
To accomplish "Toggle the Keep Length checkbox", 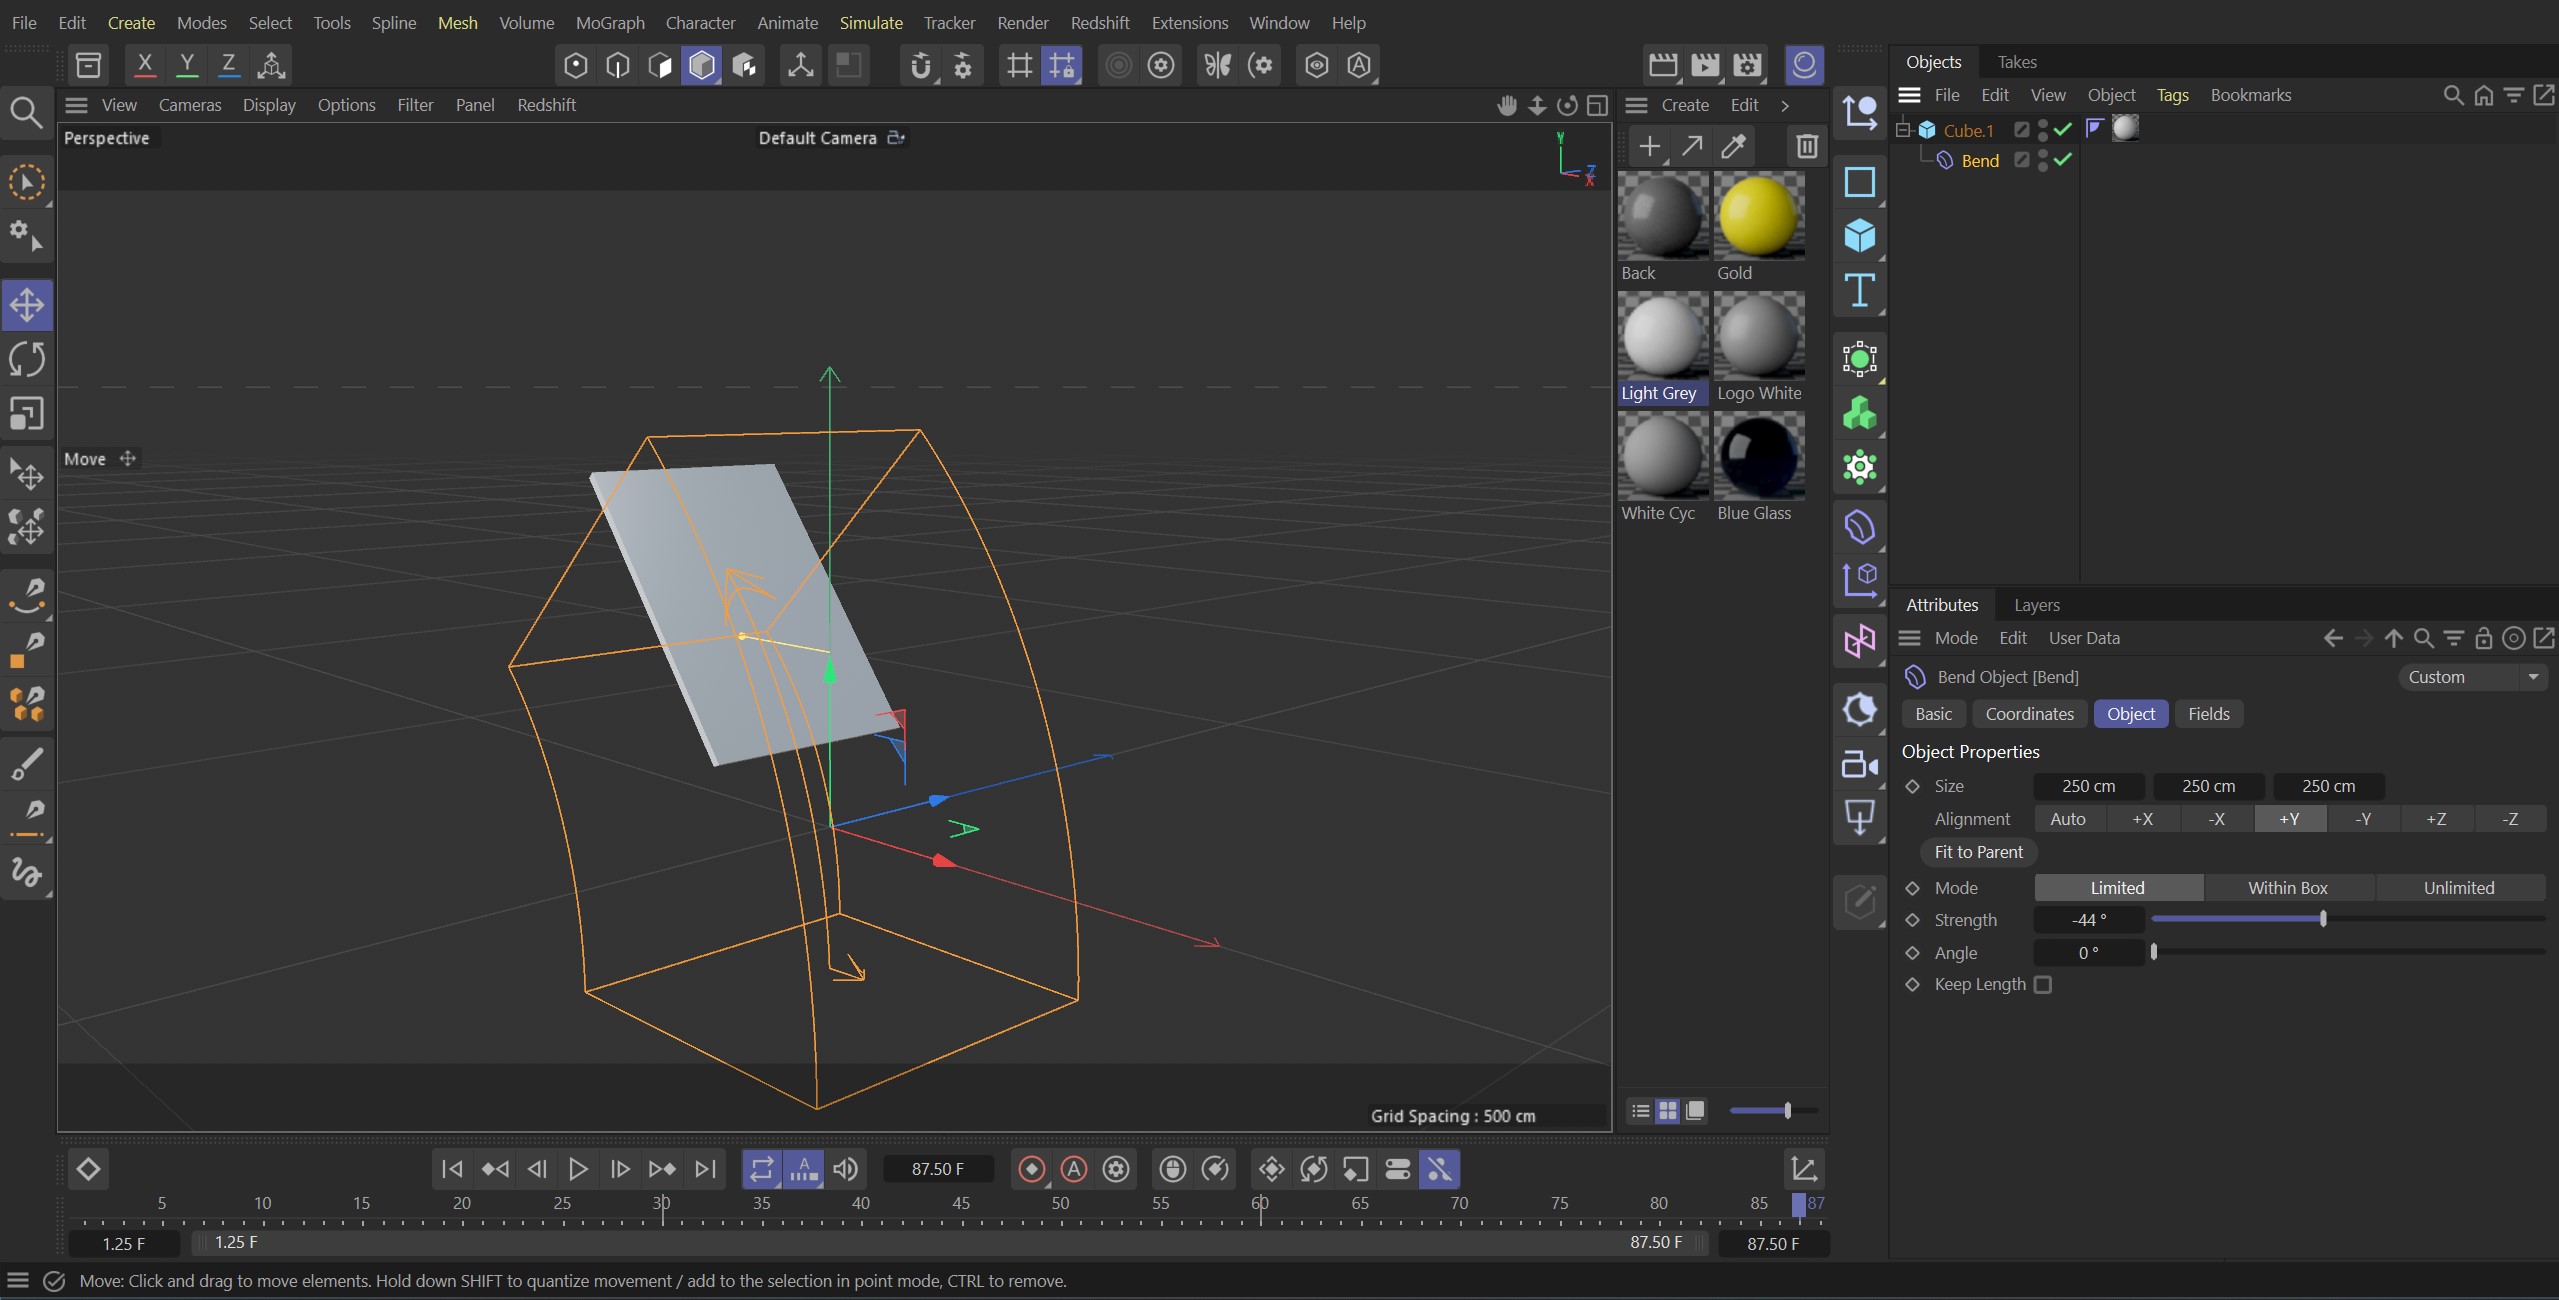I will [x=2042, y=984].
